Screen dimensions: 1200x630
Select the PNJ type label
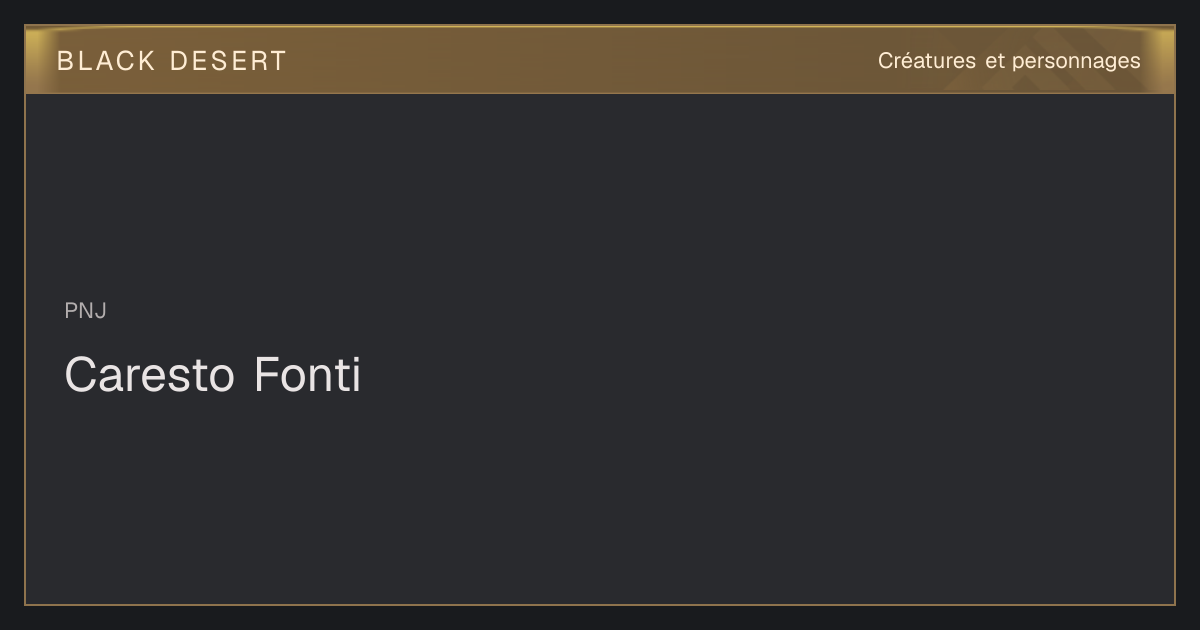coord(85,311)
